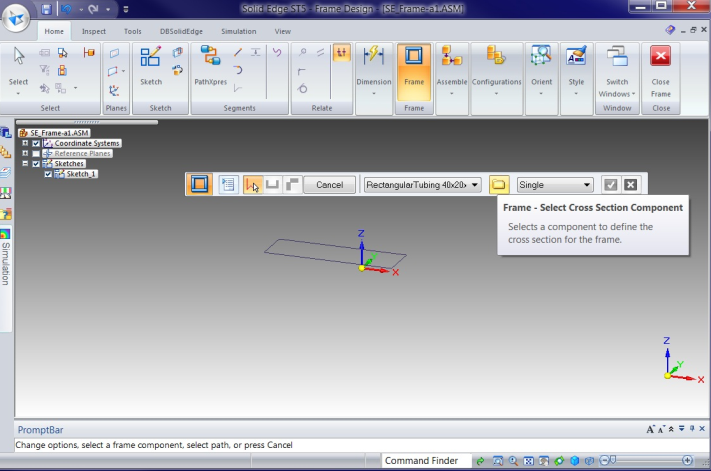Open the Dimension dropdown arrow
This screenshot has height=471, width=711.
374,94
